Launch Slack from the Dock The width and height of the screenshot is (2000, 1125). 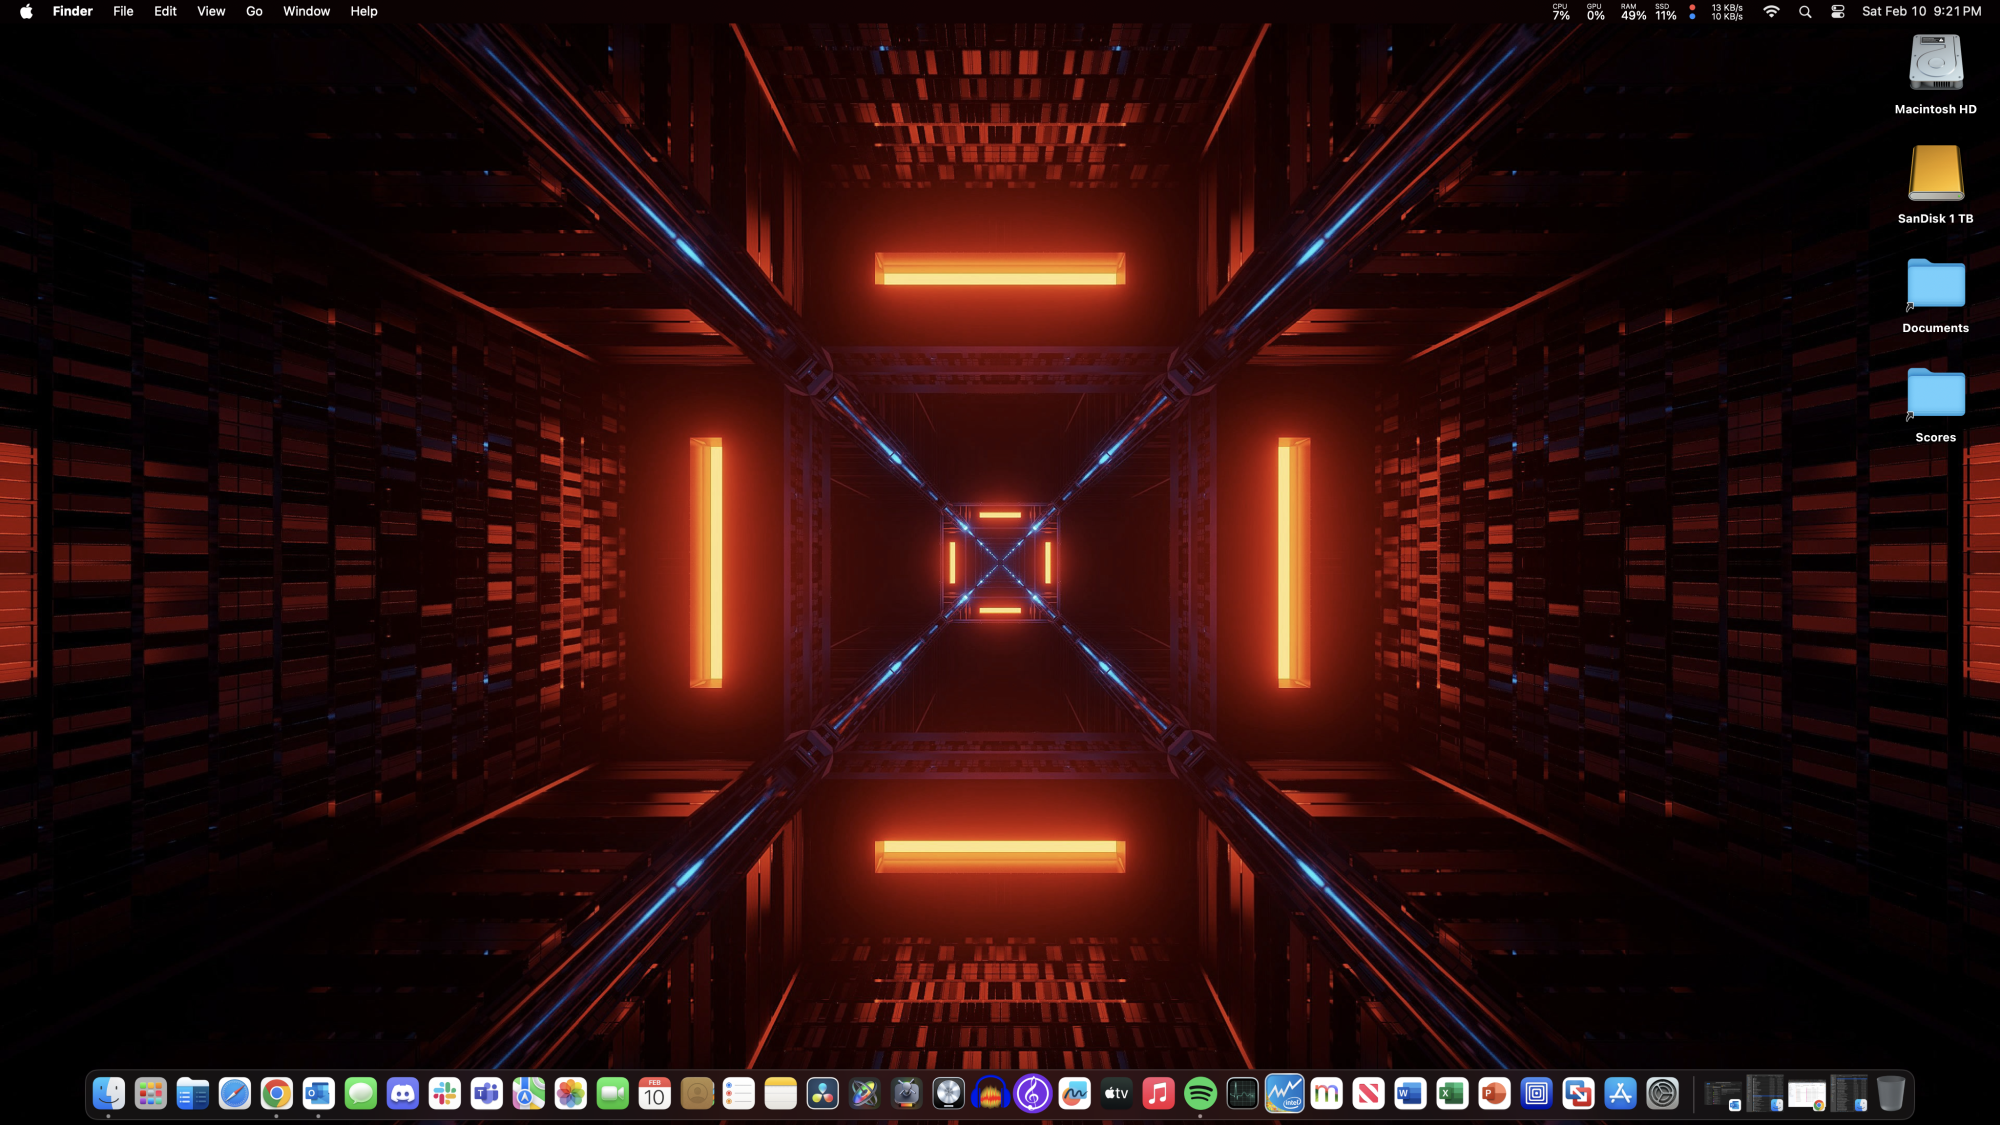445,1093
